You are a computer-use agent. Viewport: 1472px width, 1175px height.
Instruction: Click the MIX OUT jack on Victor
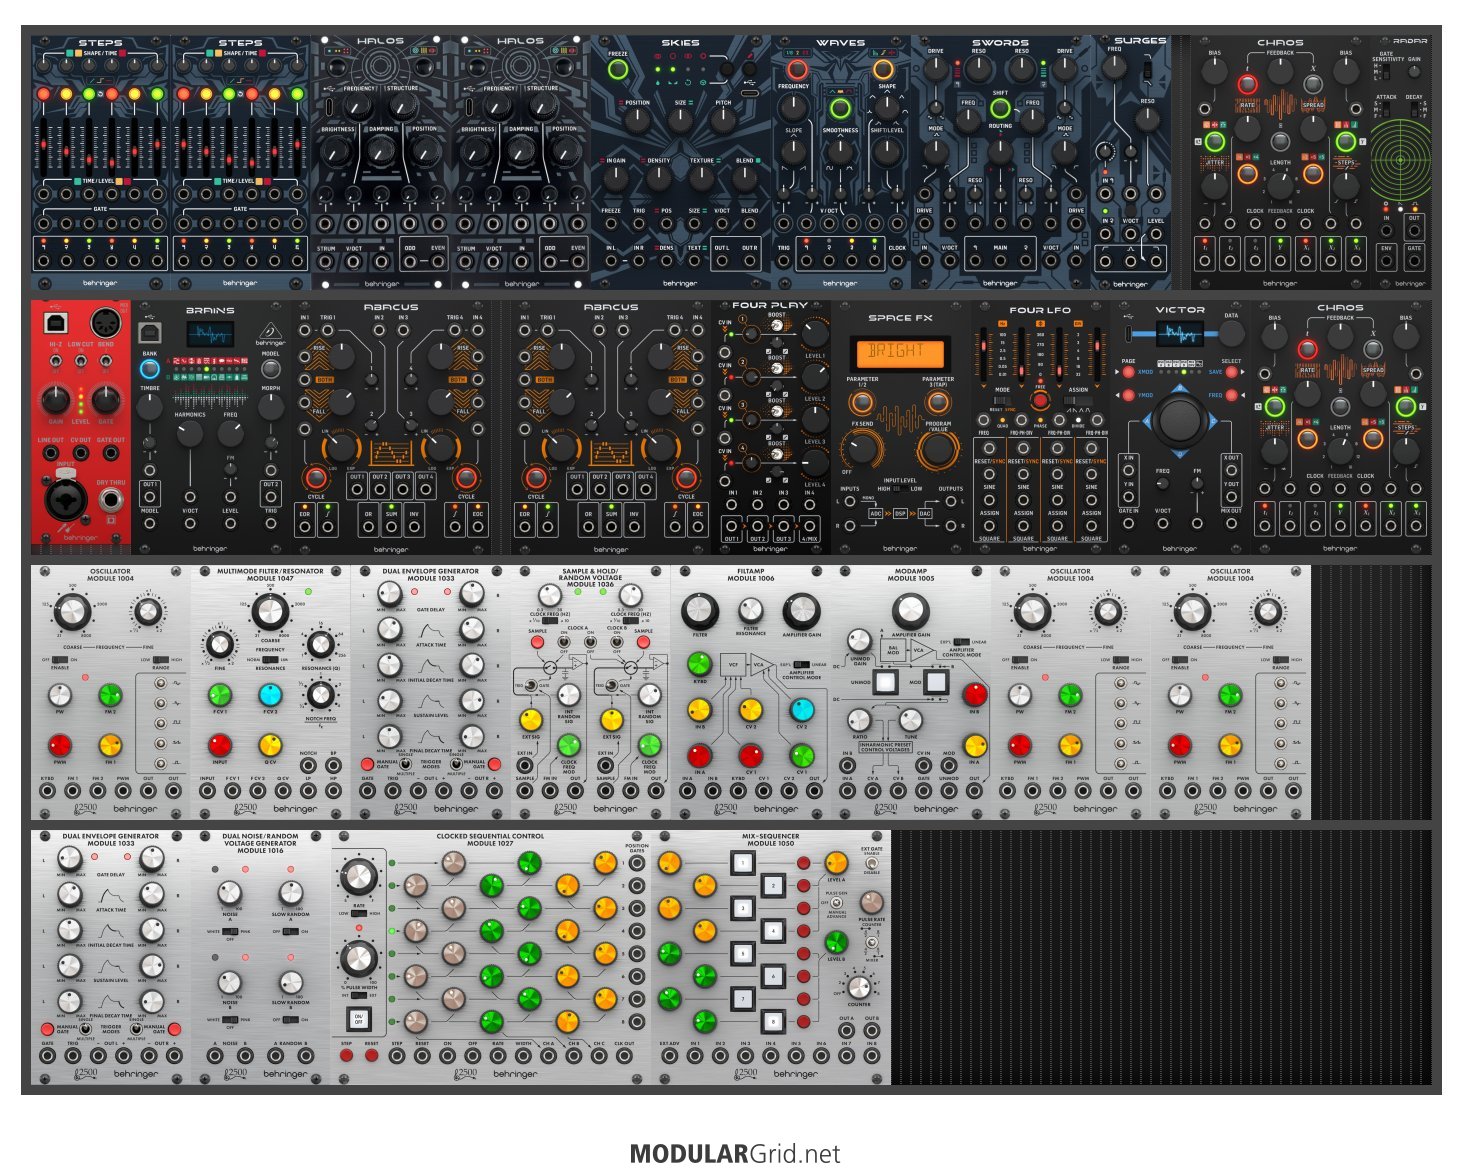point(1231,523)
